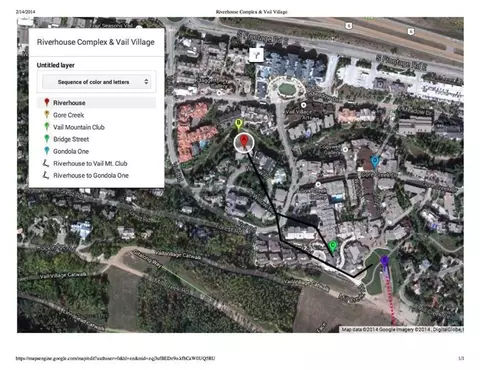The image size is (480, 370).
Task: Click the blue Gondola One pin in legend
Action: tap(47, 151)
